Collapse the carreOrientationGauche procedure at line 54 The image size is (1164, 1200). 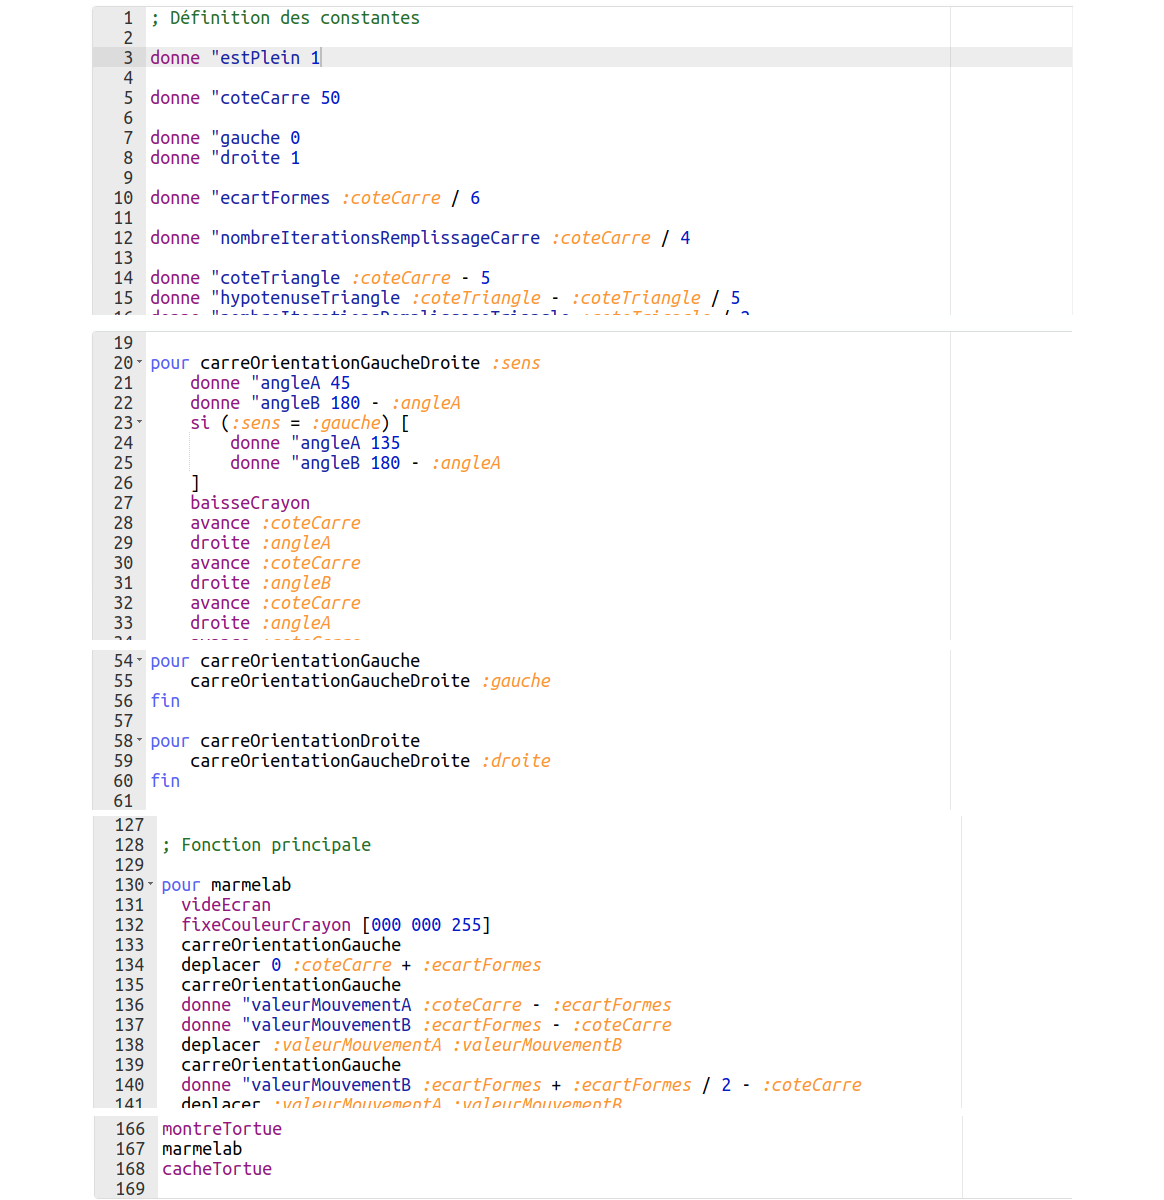pos(140,661)
